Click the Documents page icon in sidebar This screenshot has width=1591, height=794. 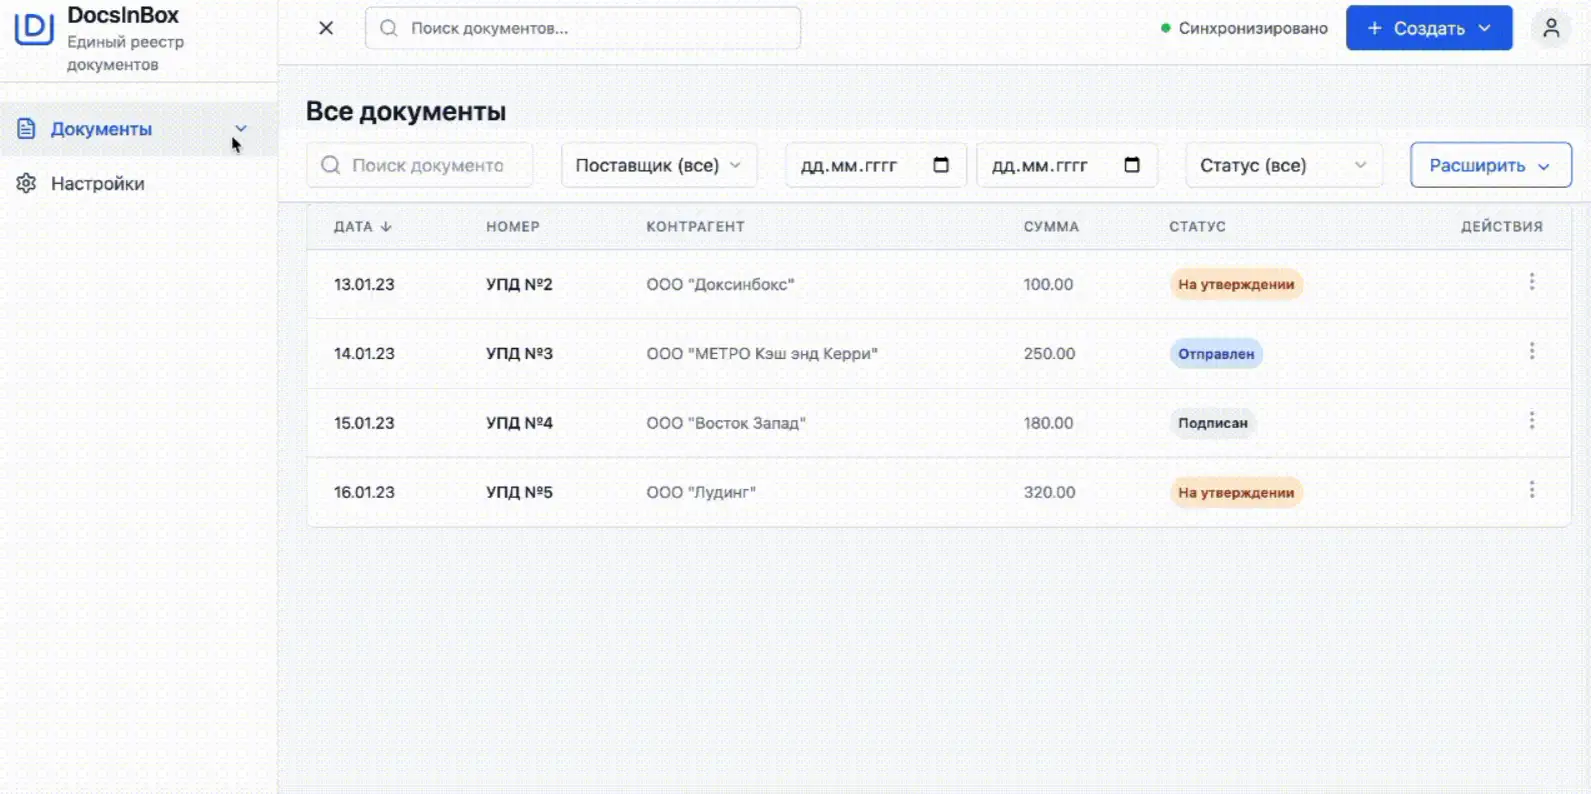pyautogui.click(x=26, y=129)
